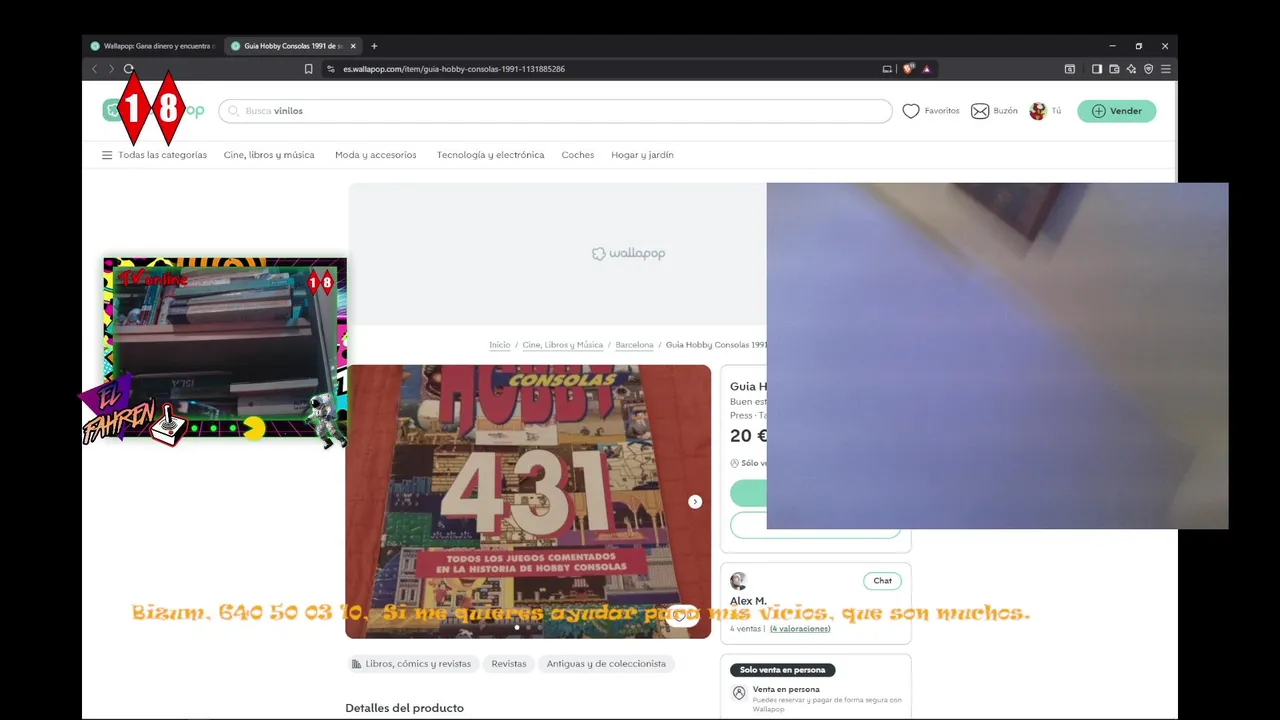The width and height of the screenshot is (1280, 720).
Task: Open the Brave Wallet icon
Action: tap(1114, 69)
